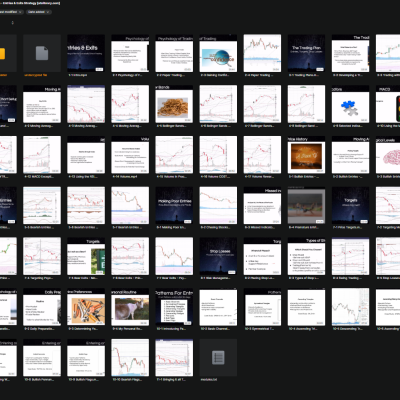Open the gray generic file icon
The width and height of the screenshot is (400, 400).
click(x=42, y=53)
